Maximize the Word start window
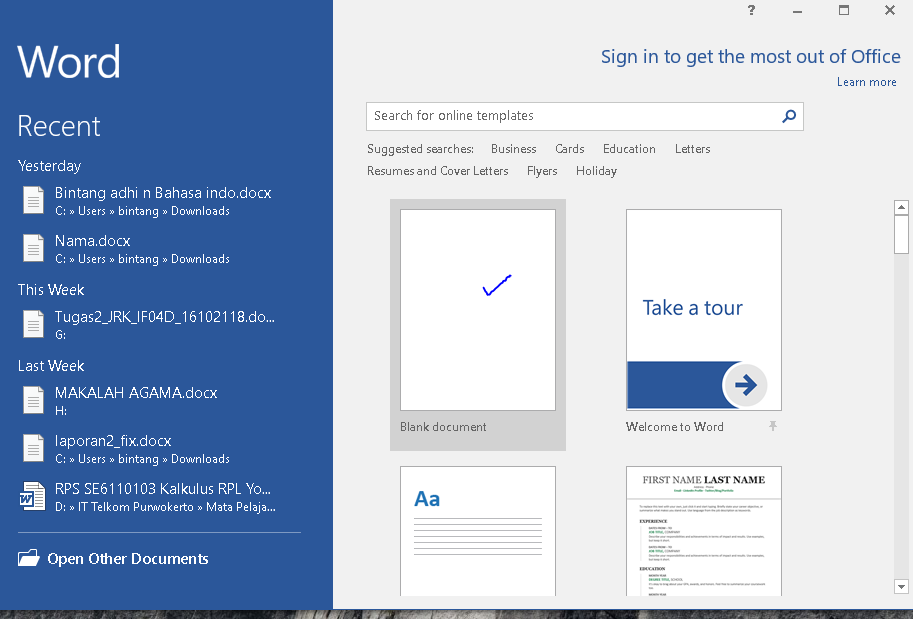This screenshot has height=619, width=913. (844, 10)
